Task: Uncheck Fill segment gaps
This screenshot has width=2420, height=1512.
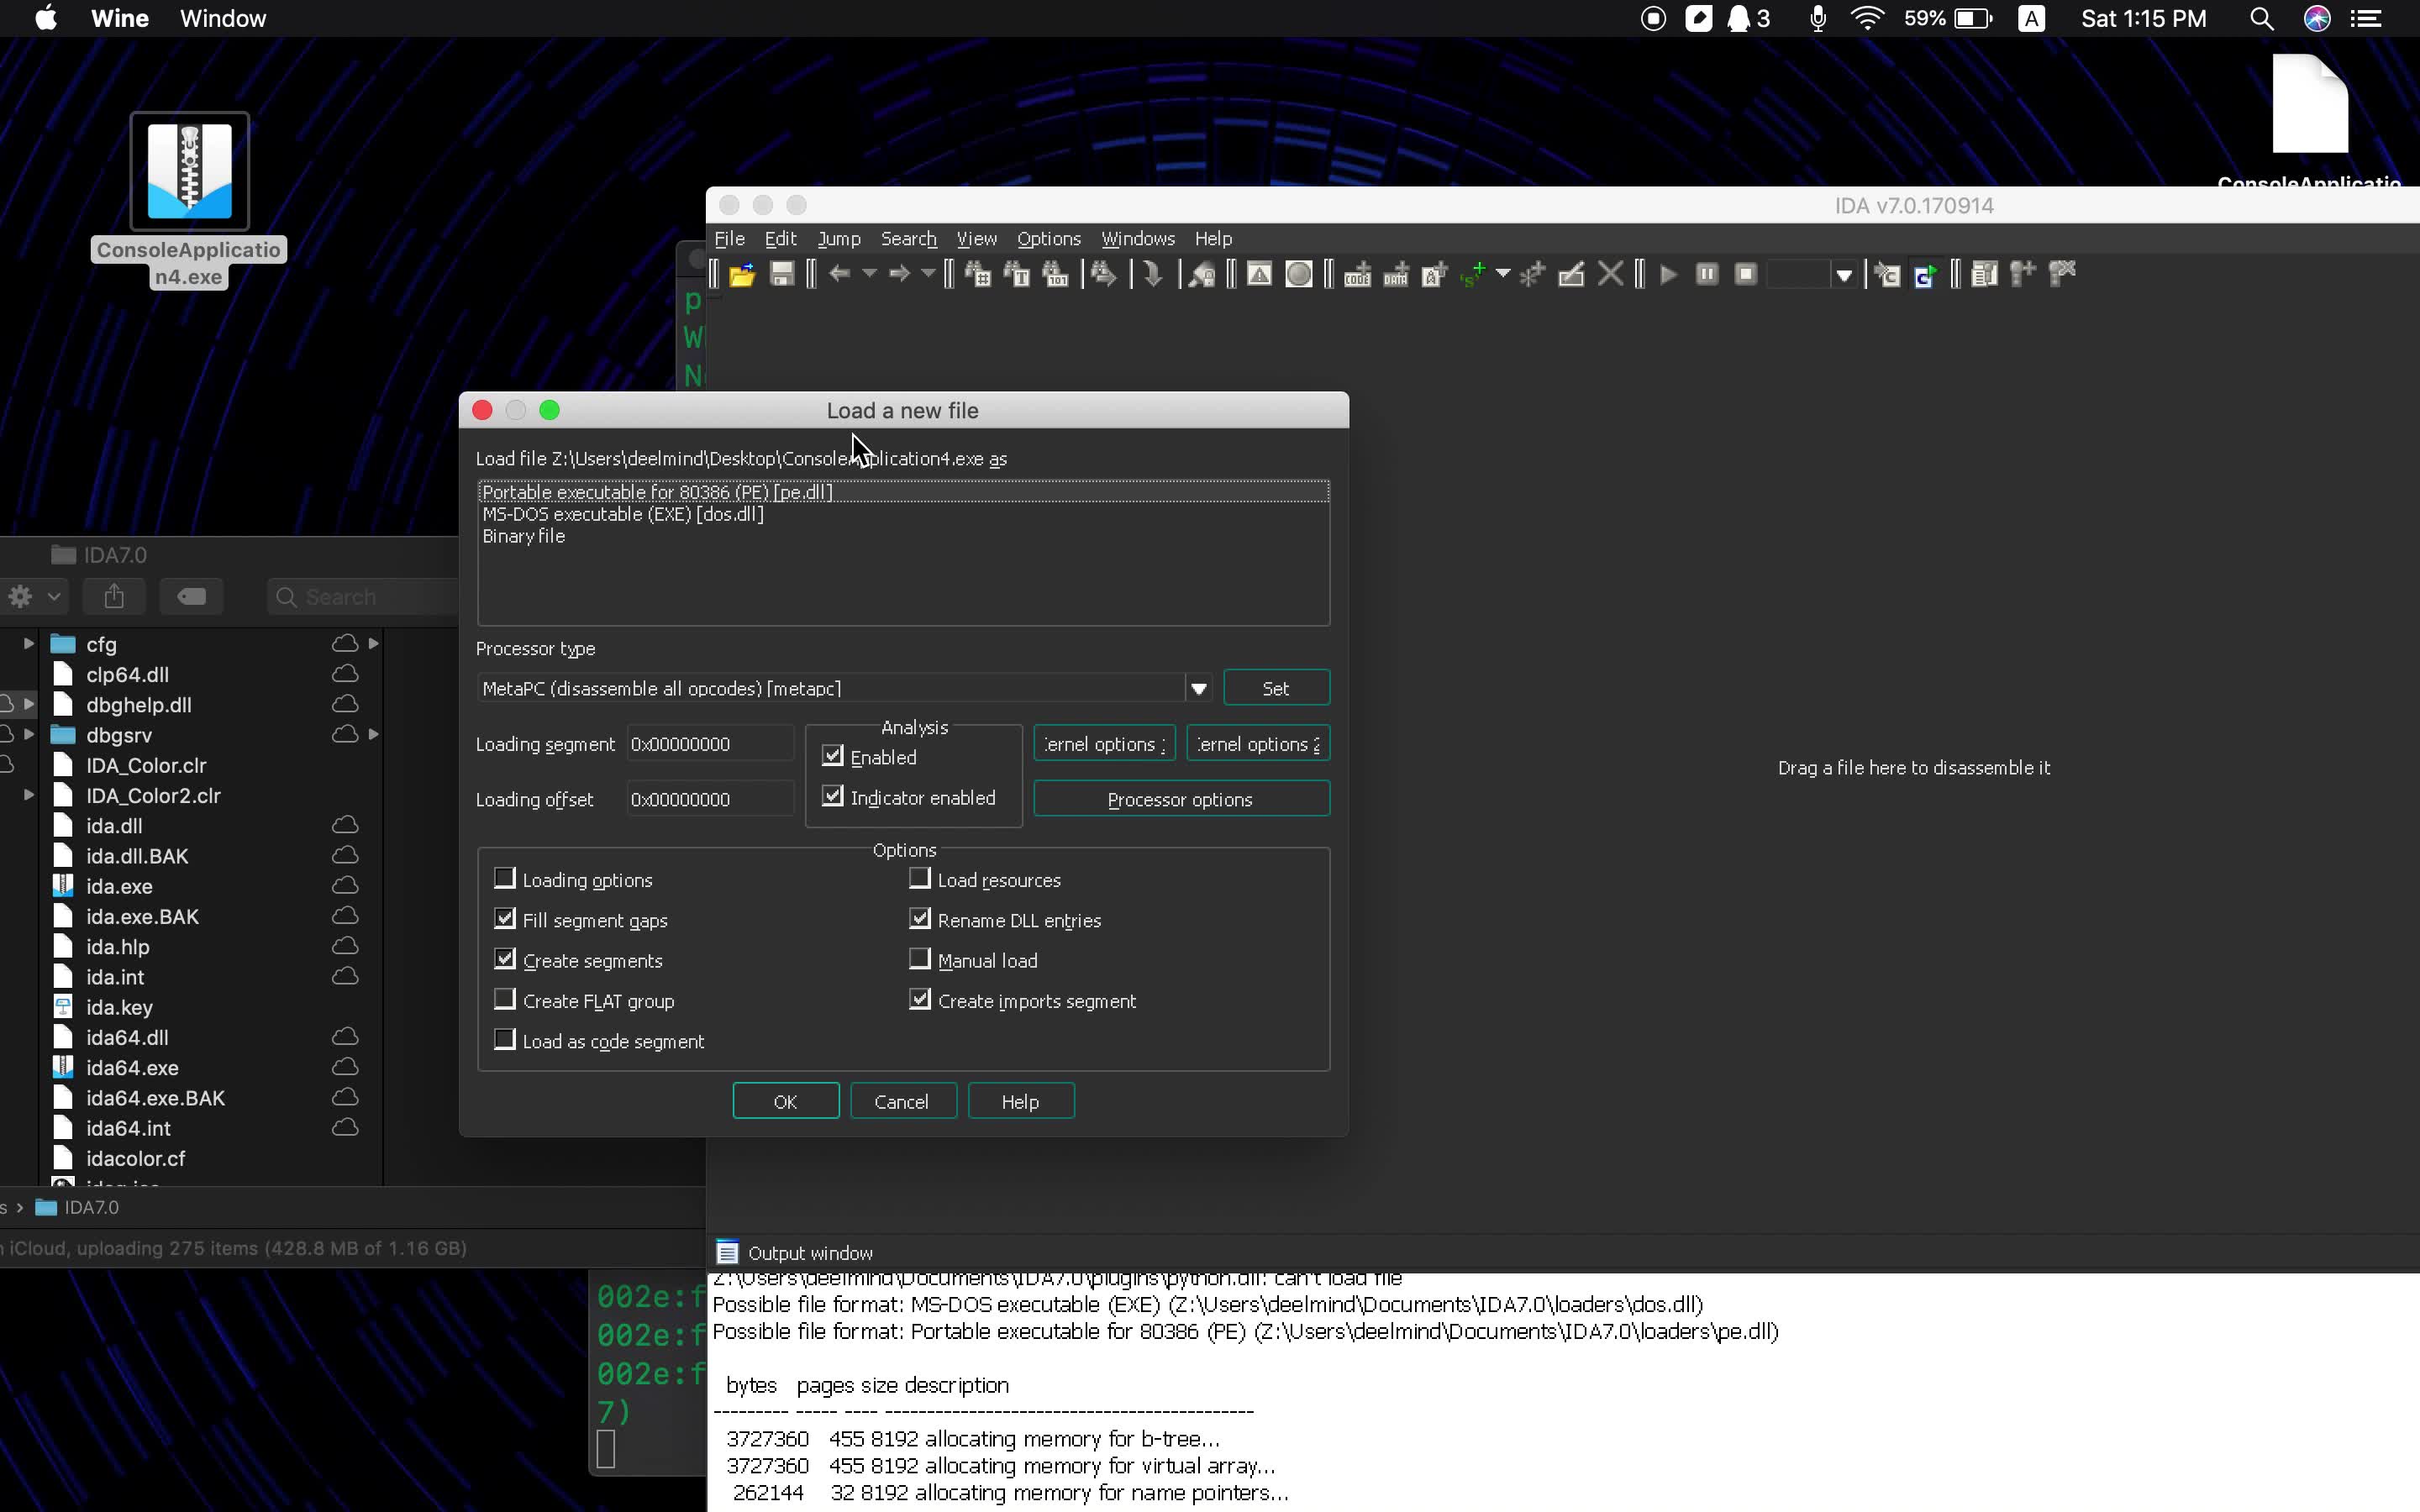Action: pyautogui.click(x=505, y=919)
